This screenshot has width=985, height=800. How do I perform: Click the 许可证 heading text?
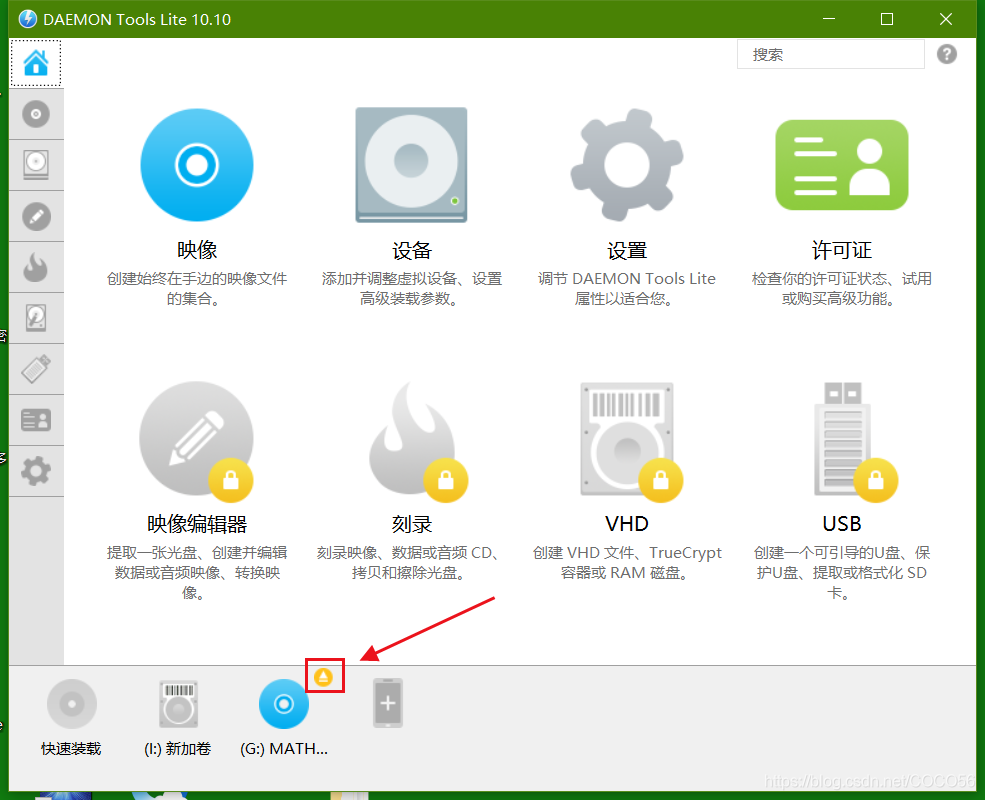pos(842,250)
